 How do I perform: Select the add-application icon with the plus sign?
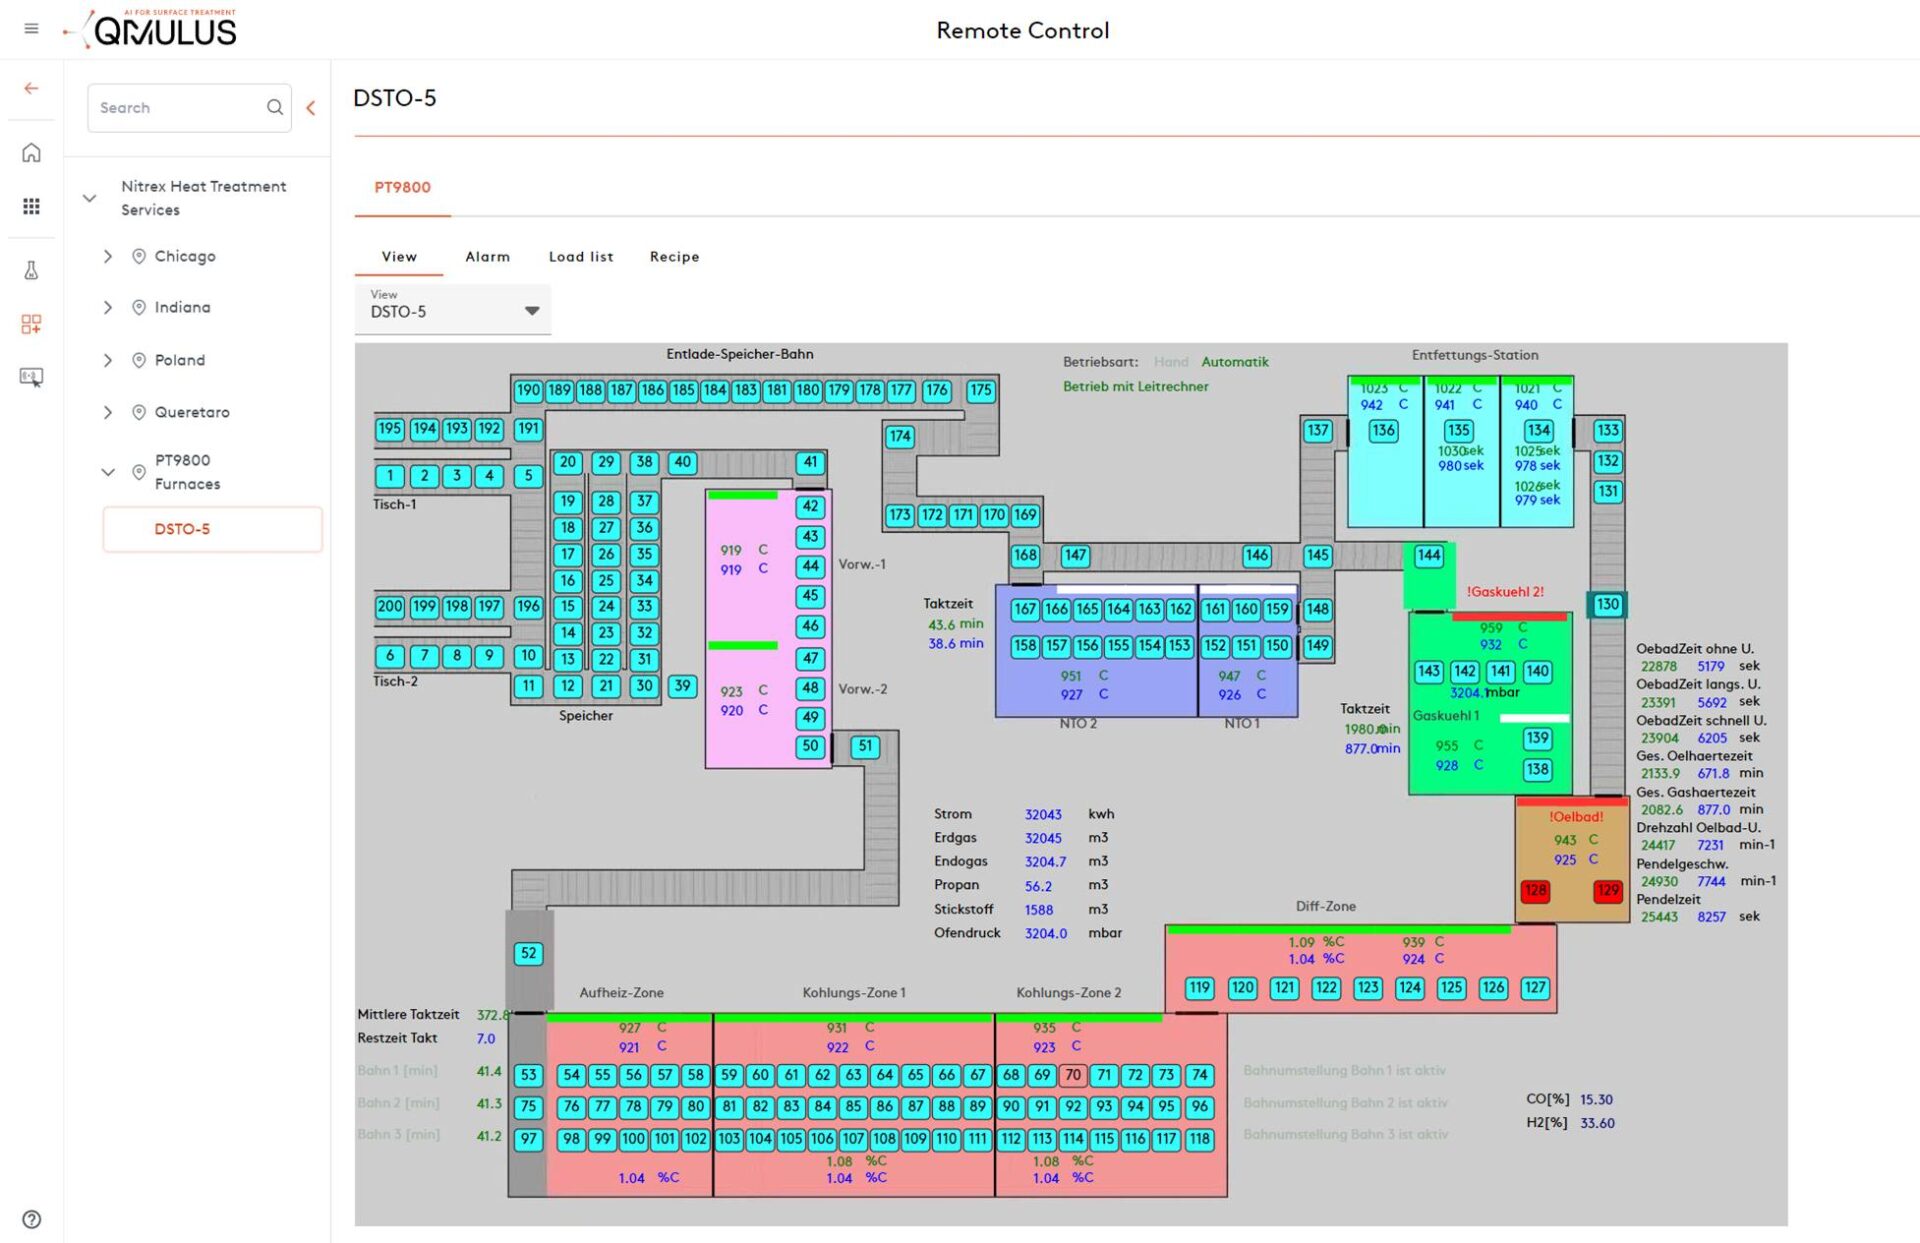click(33, 323)
